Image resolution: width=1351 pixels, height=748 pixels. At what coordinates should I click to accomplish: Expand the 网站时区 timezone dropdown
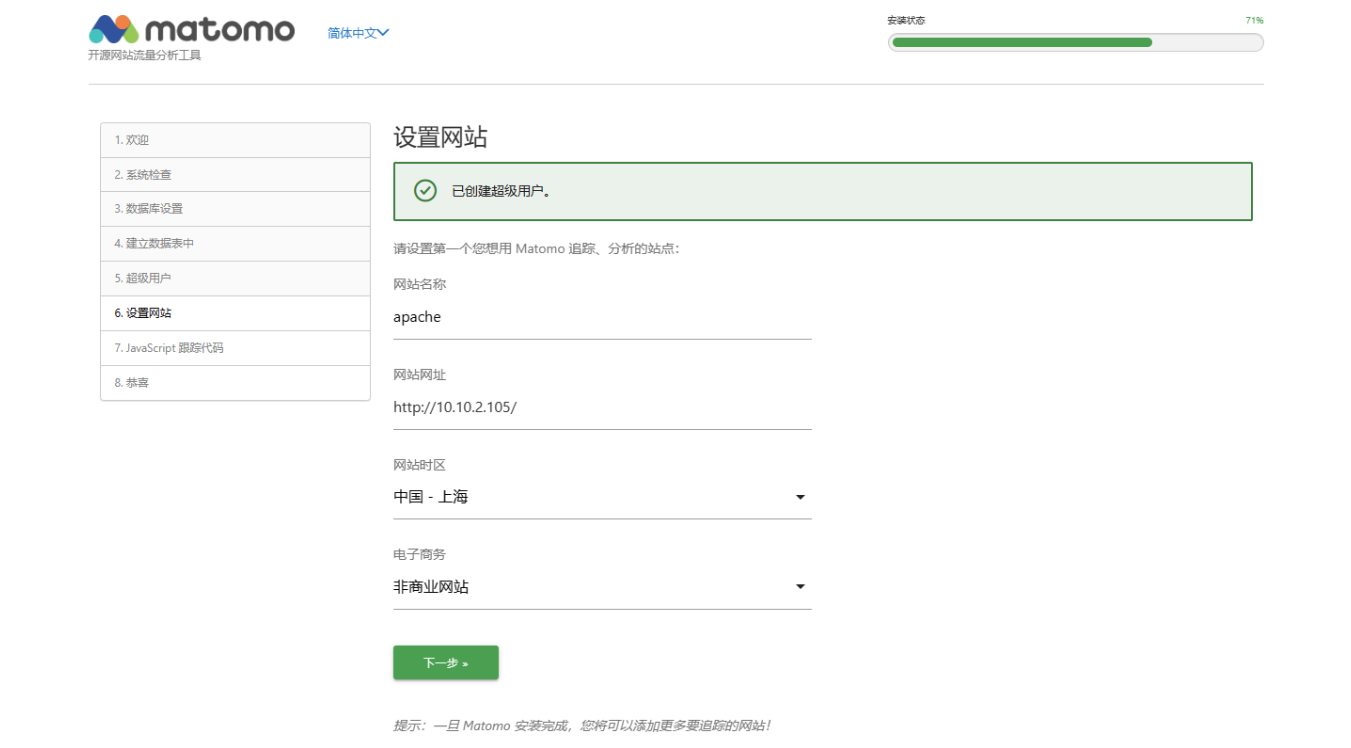601,497
